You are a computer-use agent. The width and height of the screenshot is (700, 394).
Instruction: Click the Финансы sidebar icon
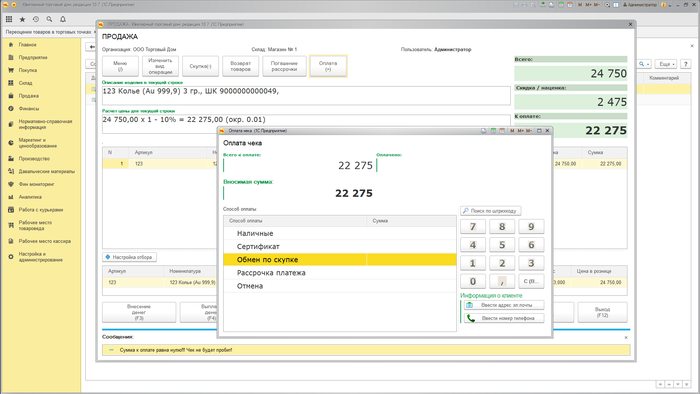[x=11, y=108]
